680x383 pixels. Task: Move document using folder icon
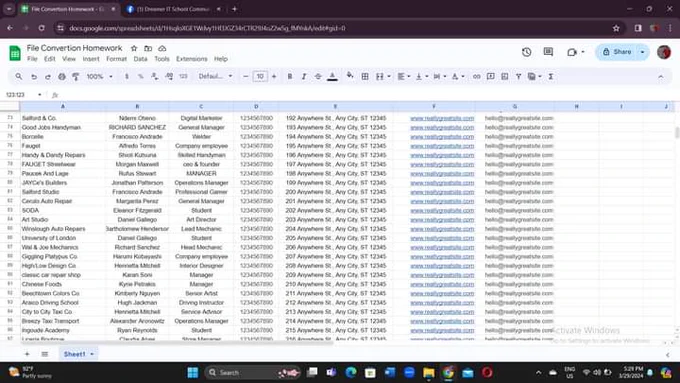(148, 48)
